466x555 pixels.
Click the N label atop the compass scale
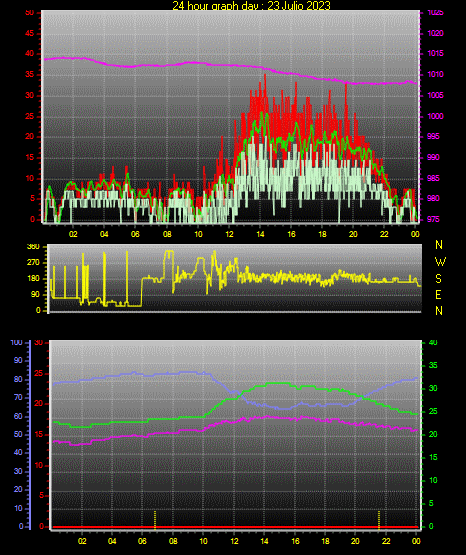[x=439, y=245]
